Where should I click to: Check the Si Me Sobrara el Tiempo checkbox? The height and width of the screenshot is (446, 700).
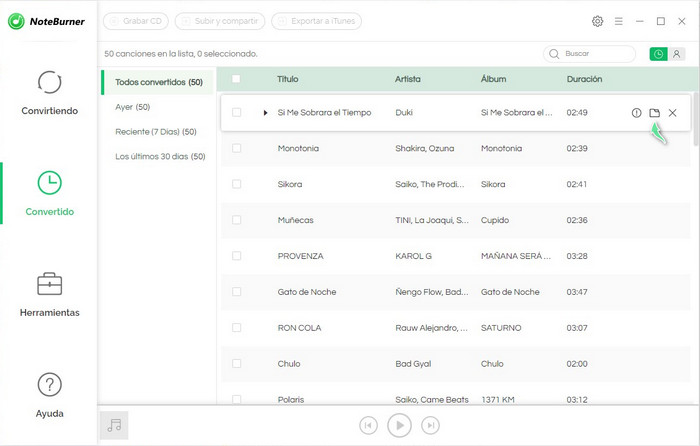[x=237, y=113]
